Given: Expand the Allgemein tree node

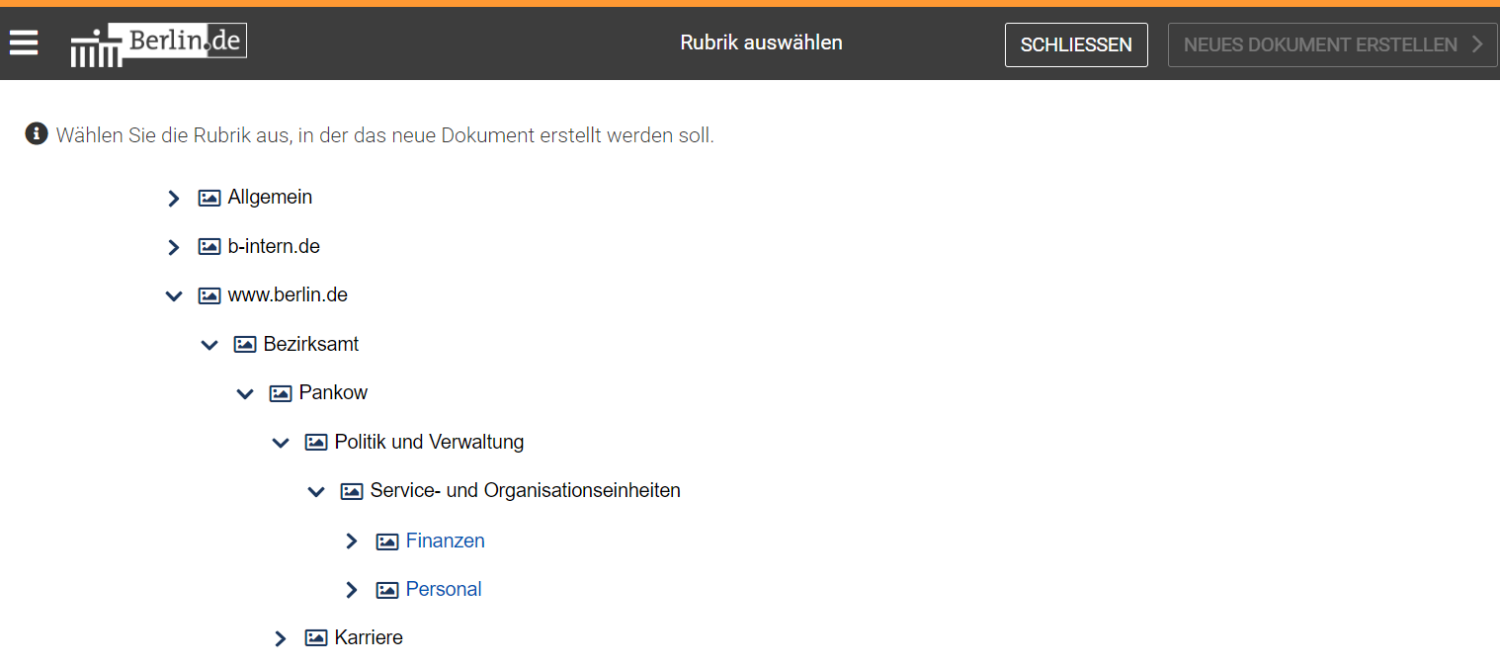Looking at the screenshot, I should [x=173, y=197].
